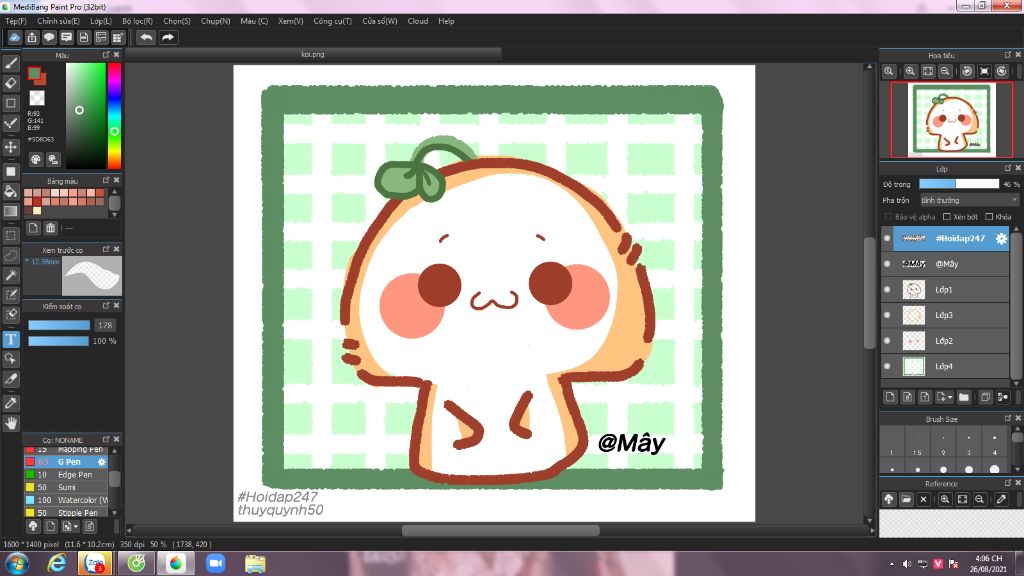
Task: Hide the Lớp2 layer
Action: (887, 340)
